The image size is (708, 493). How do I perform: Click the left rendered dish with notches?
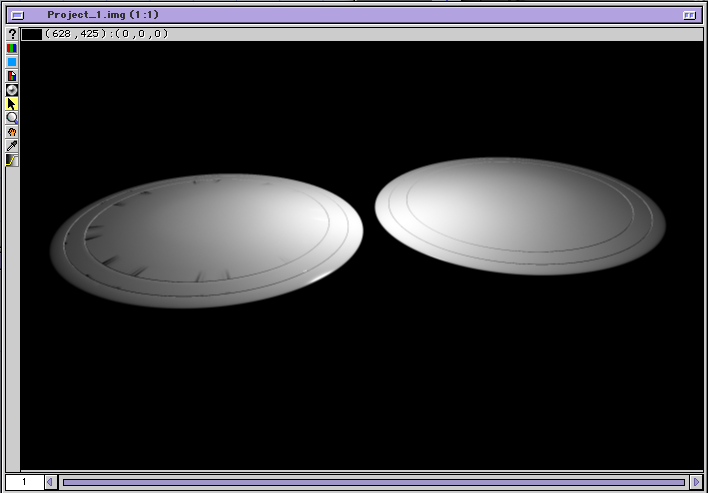pyautogui.click(x=206, y=241)
